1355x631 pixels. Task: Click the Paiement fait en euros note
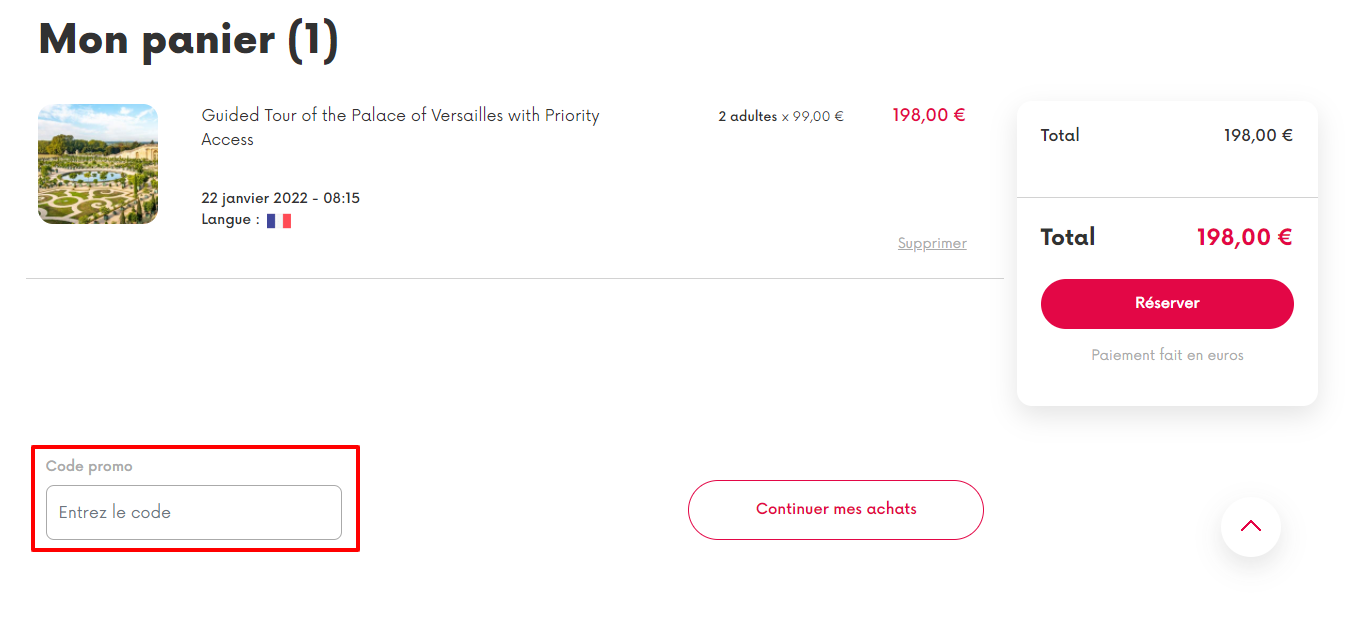[1167, 355]
